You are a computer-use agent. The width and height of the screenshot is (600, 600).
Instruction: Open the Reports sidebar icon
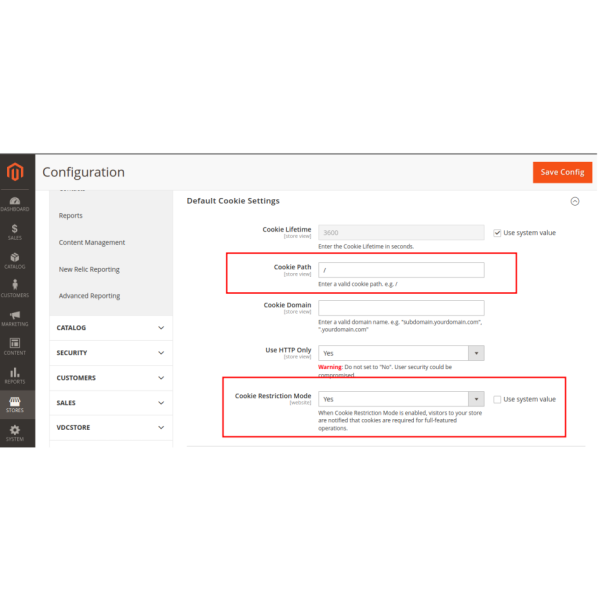15,375
